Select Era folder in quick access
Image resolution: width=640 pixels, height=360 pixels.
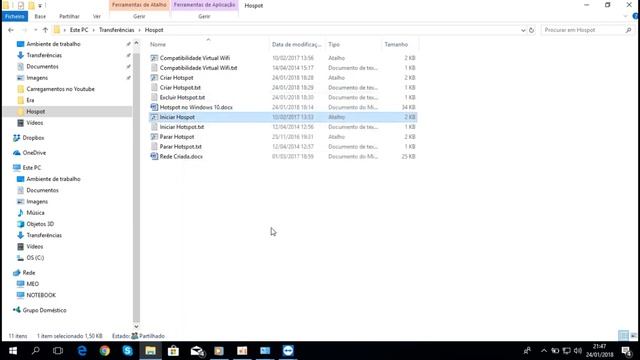pos(30,100)
